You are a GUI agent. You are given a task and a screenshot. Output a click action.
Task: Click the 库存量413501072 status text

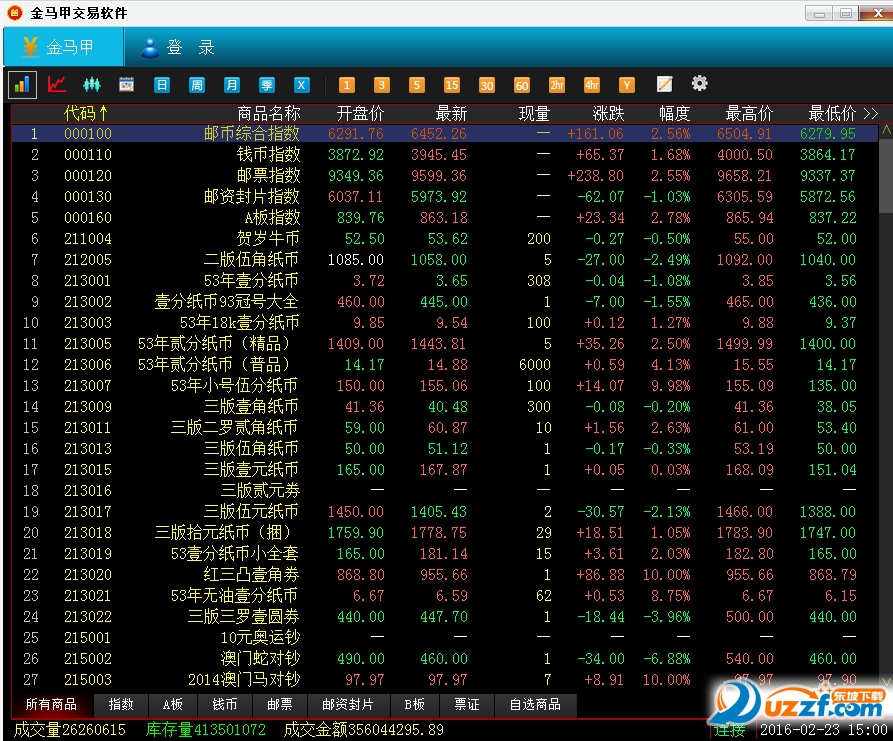click(x=206, y=730)
